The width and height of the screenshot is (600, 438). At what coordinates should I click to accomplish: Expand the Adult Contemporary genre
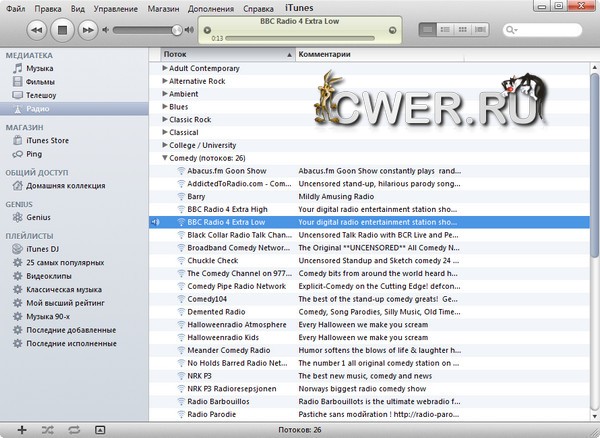pos(165,68)
